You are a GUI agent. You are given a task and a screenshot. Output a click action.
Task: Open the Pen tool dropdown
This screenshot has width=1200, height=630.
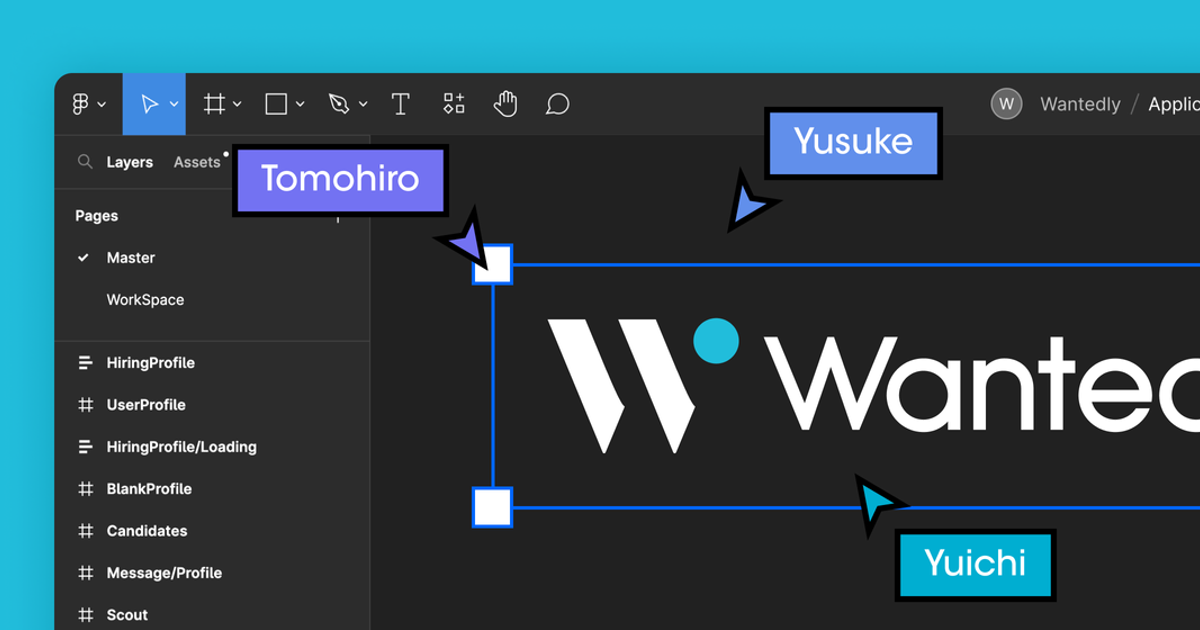[363, 103]
